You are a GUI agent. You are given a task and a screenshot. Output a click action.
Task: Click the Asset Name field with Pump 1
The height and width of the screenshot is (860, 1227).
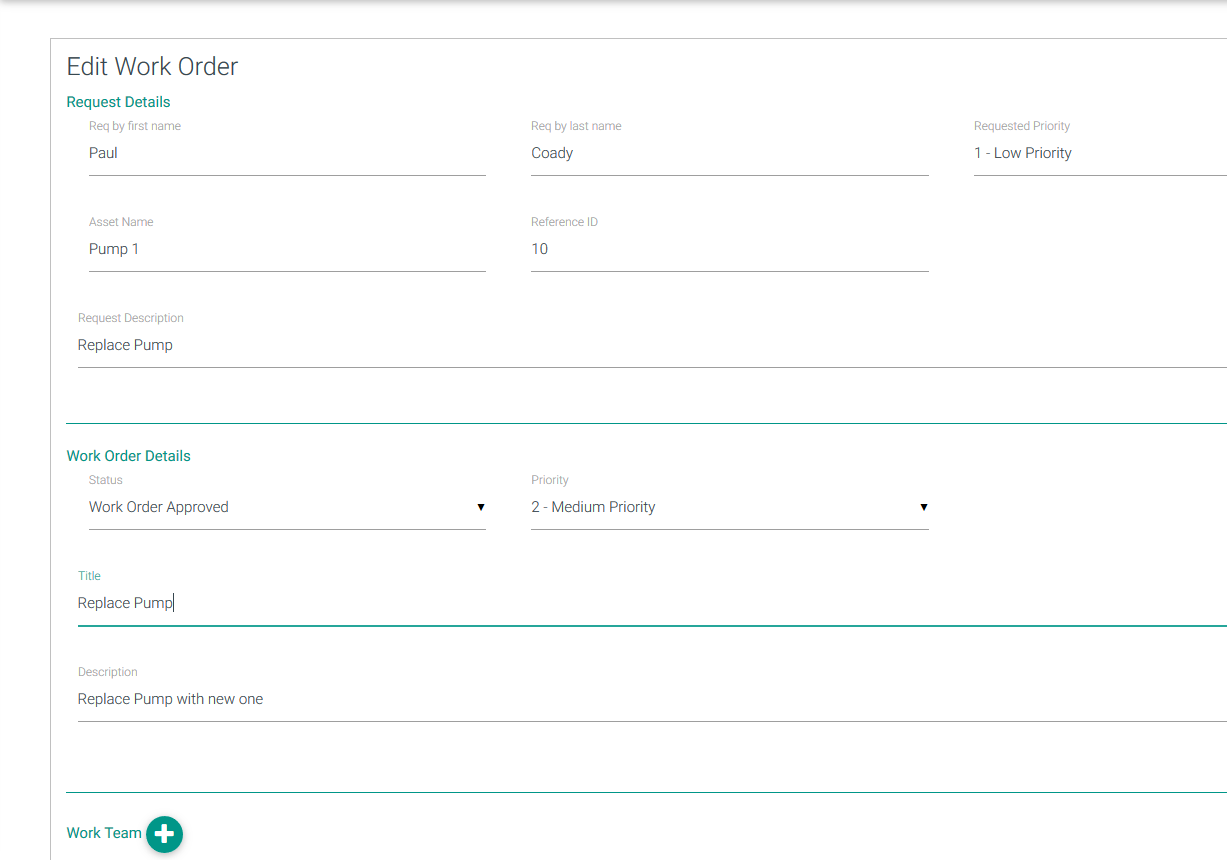tap(287, 250)
